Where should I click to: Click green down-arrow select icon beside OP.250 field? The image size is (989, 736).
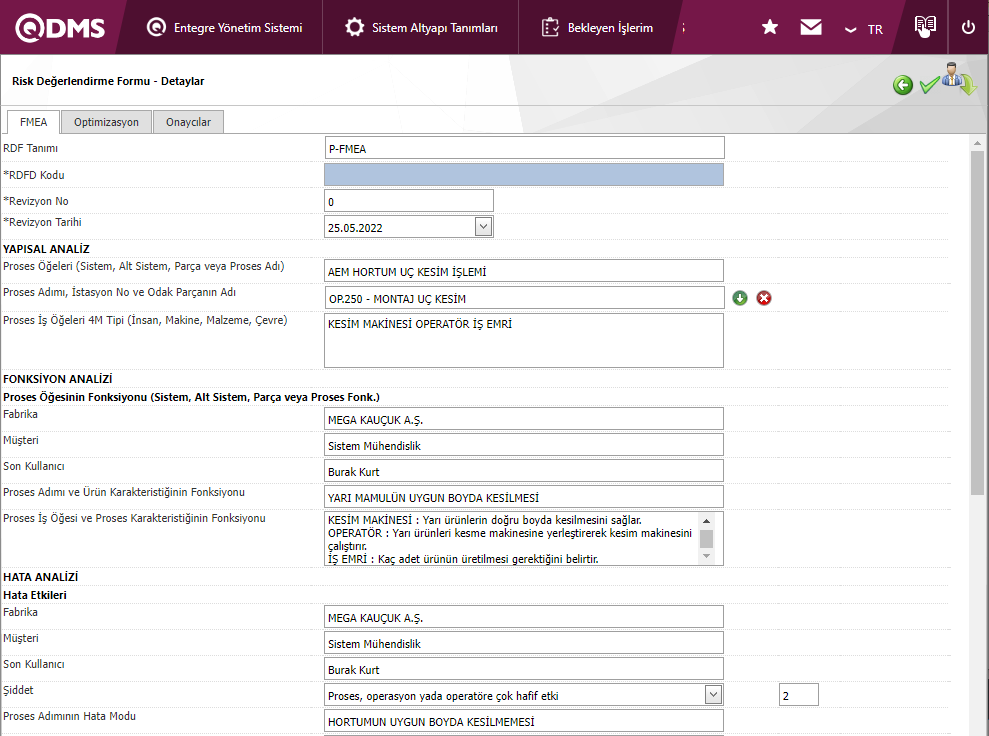(740, 298)
